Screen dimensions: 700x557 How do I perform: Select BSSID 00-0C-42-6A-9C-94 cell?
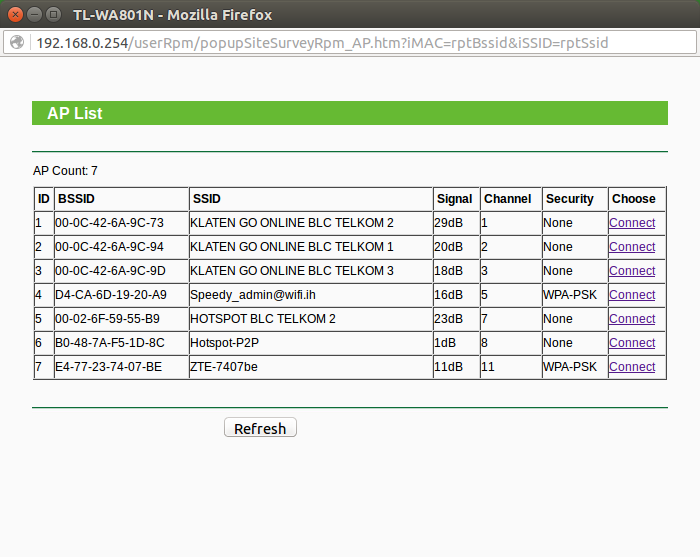tap(121, 247)
